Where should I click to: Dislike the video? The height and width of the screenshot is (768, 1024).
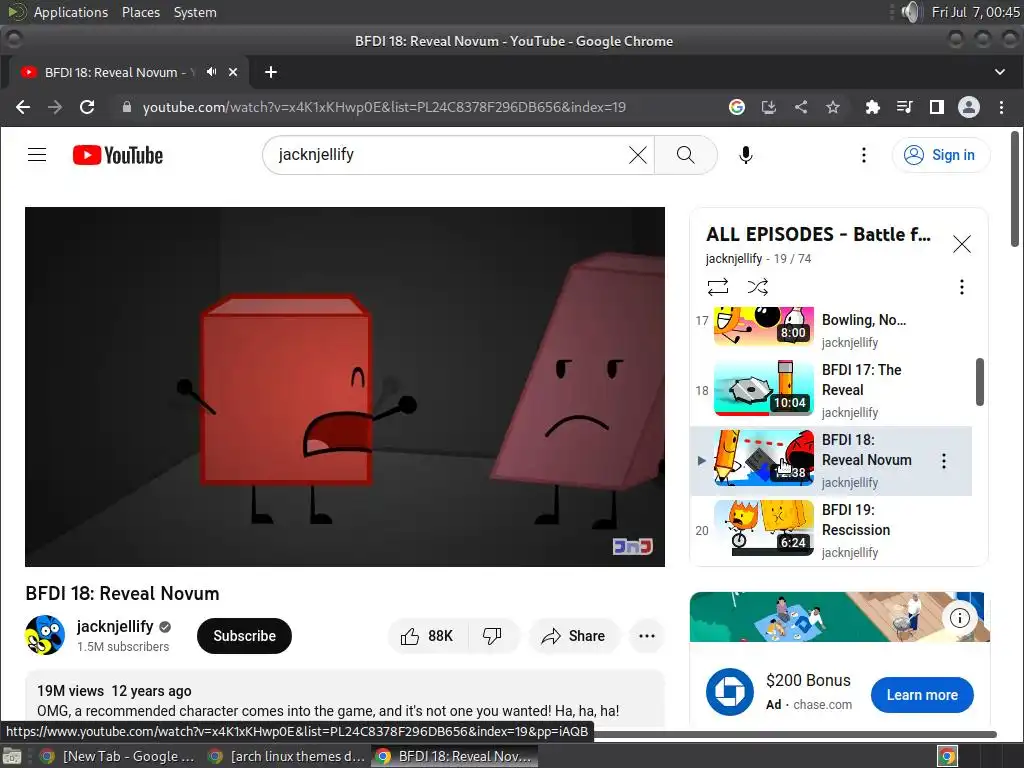coord(492,635)
